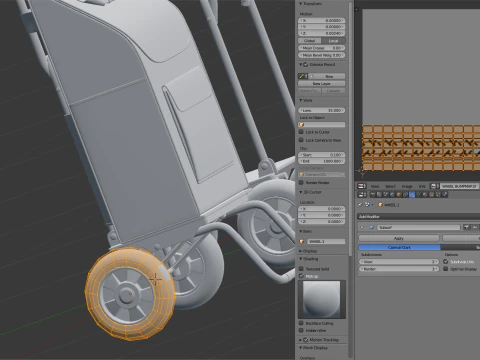
Task: Open the UV editor type selector icon
Action: coord(361,186)
